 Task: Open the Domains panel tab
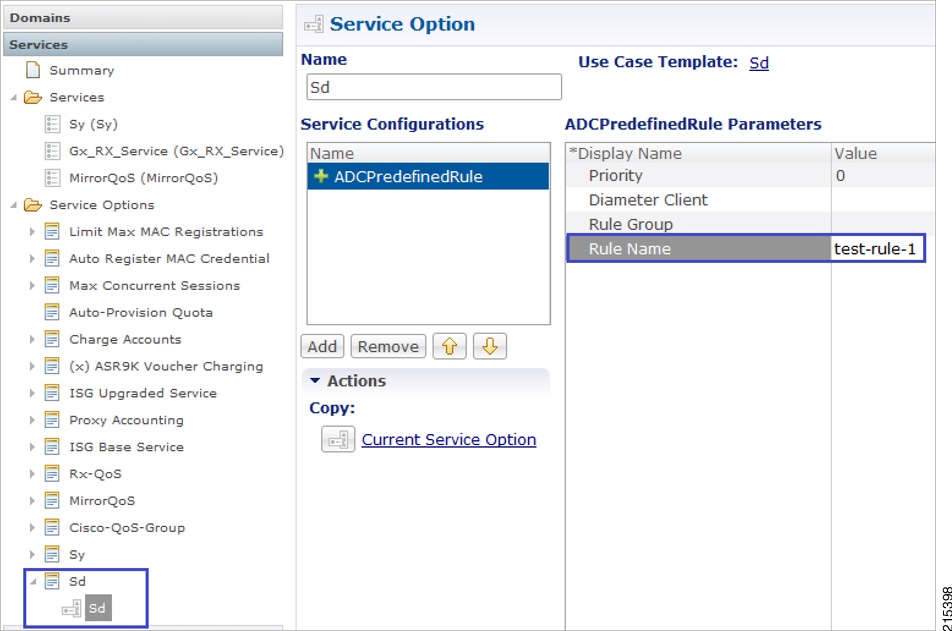click(x=143, y=18)
